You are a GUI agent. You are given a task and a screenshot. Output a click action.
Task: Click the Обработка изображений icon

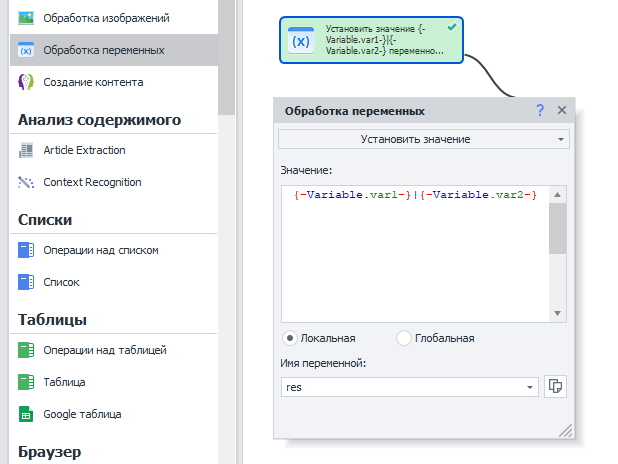(26, 18)
